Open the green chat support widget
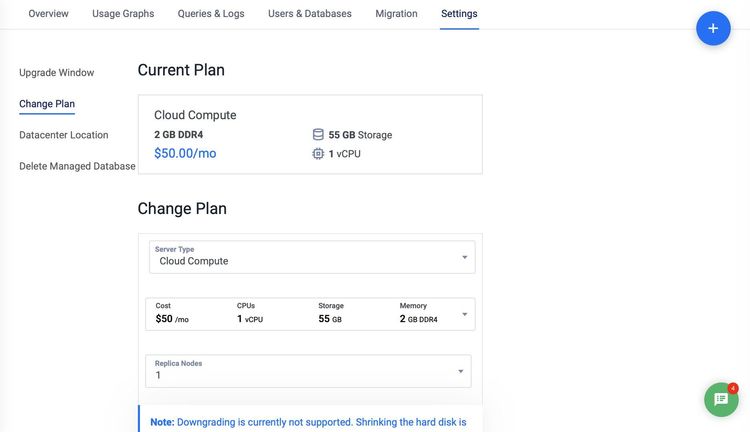 point(721,399)
